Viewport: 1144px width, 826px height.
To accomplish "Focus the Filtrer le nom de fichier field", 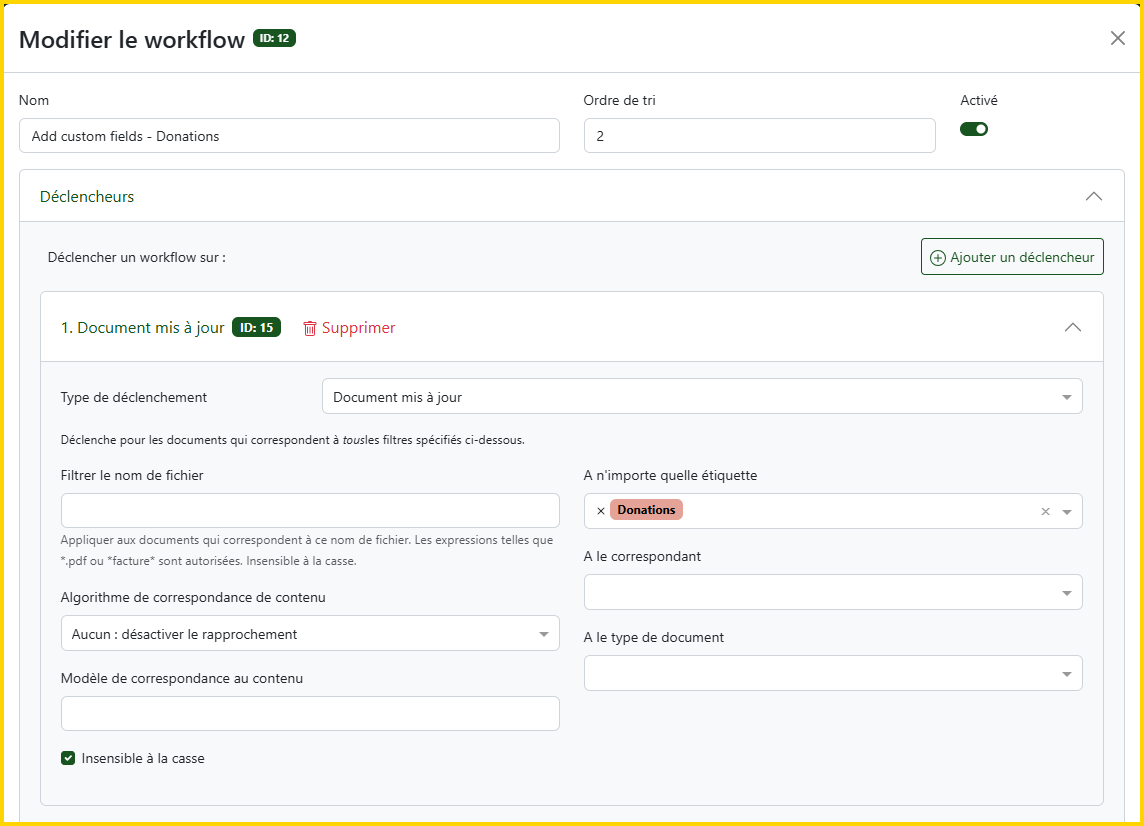I will pos(309,510).
